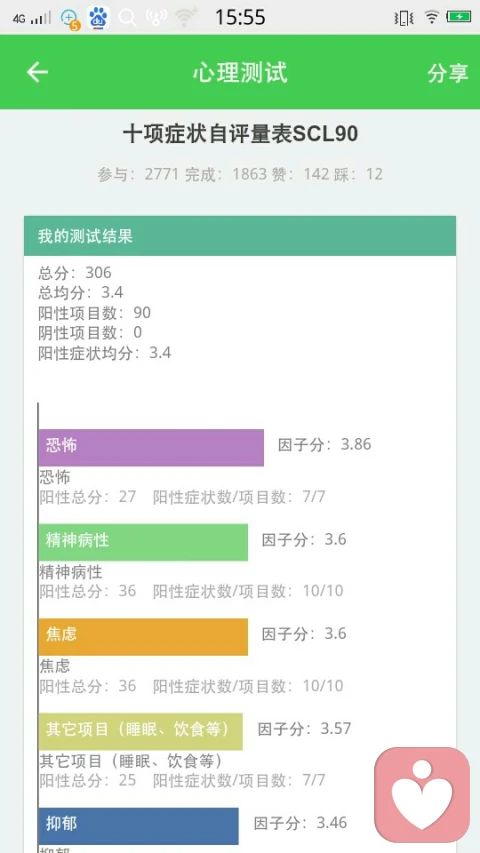This screenshot has height=853, width=480.
Task: Tap the purple 恐怖 factor bar
Action: pyautogui.click(x=151, y=447)
